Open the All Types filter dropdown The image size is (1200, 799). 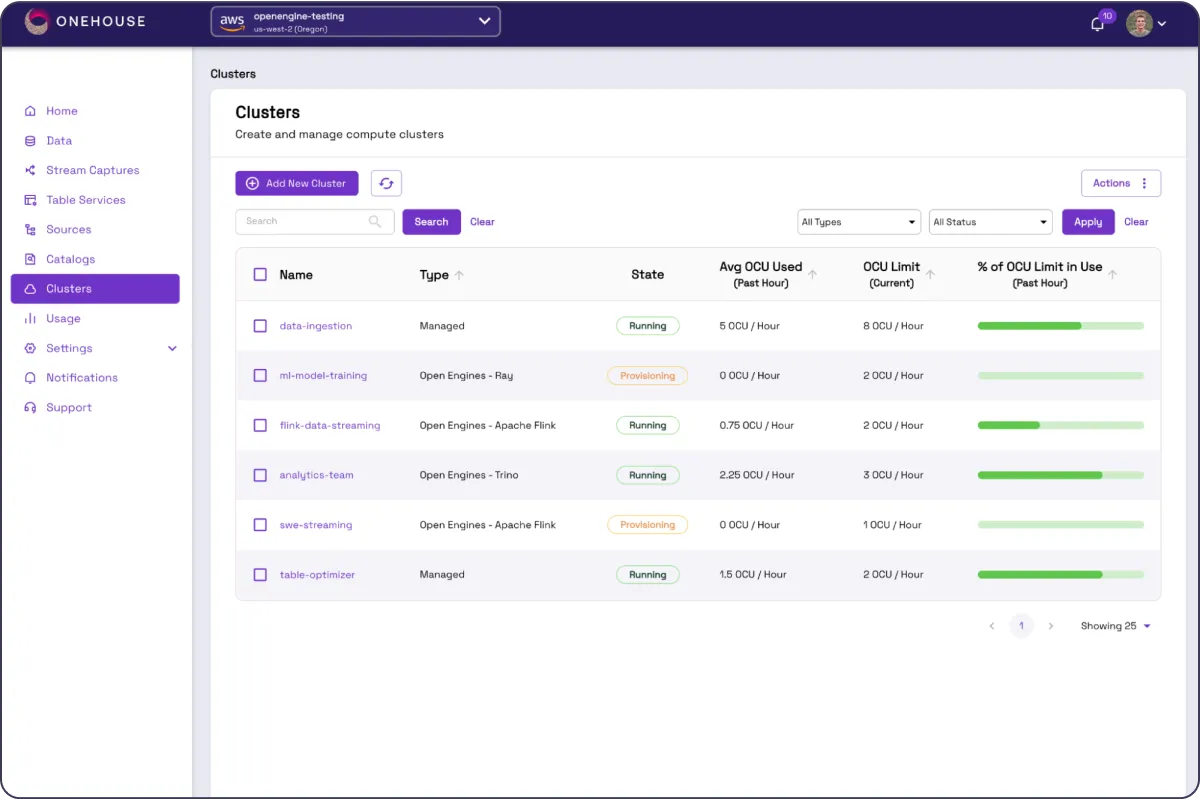(859, 222)
